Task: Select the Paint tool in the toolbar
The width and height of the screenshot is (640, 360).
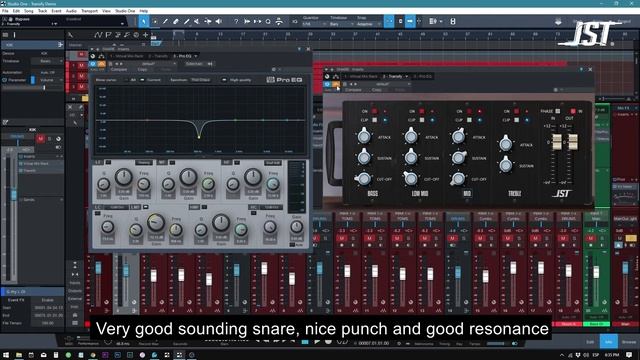Action: (x=187, y=21)
